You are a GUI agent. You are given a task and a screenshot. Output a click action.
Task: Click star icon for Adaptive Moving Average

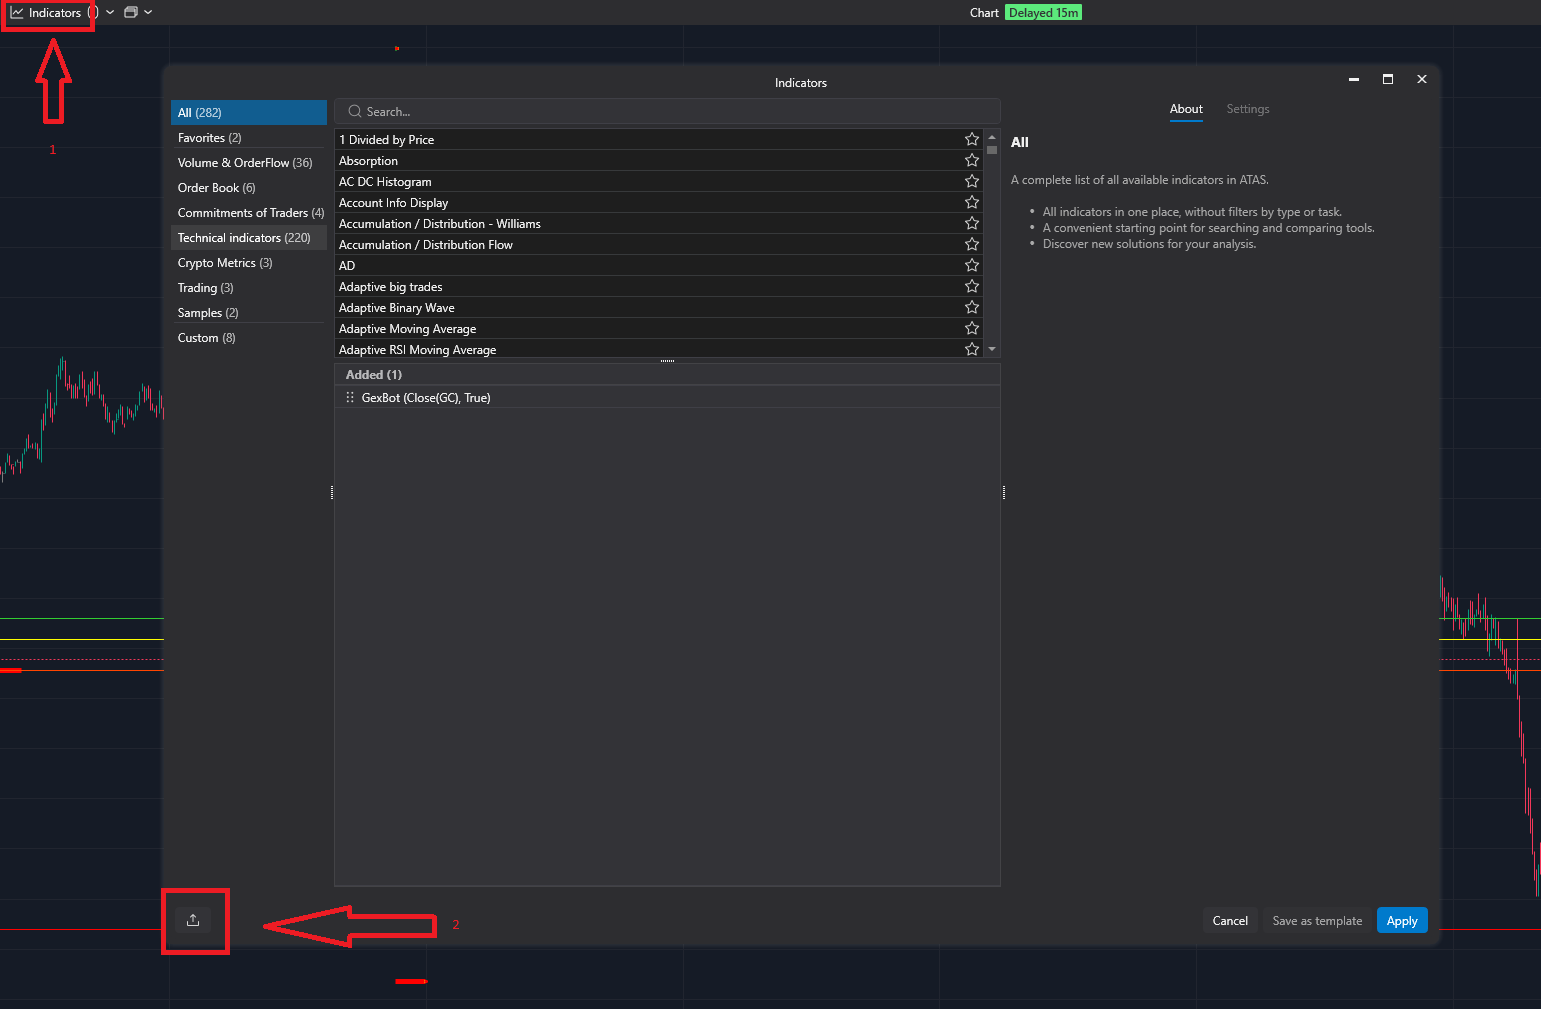tap(971, 328)
